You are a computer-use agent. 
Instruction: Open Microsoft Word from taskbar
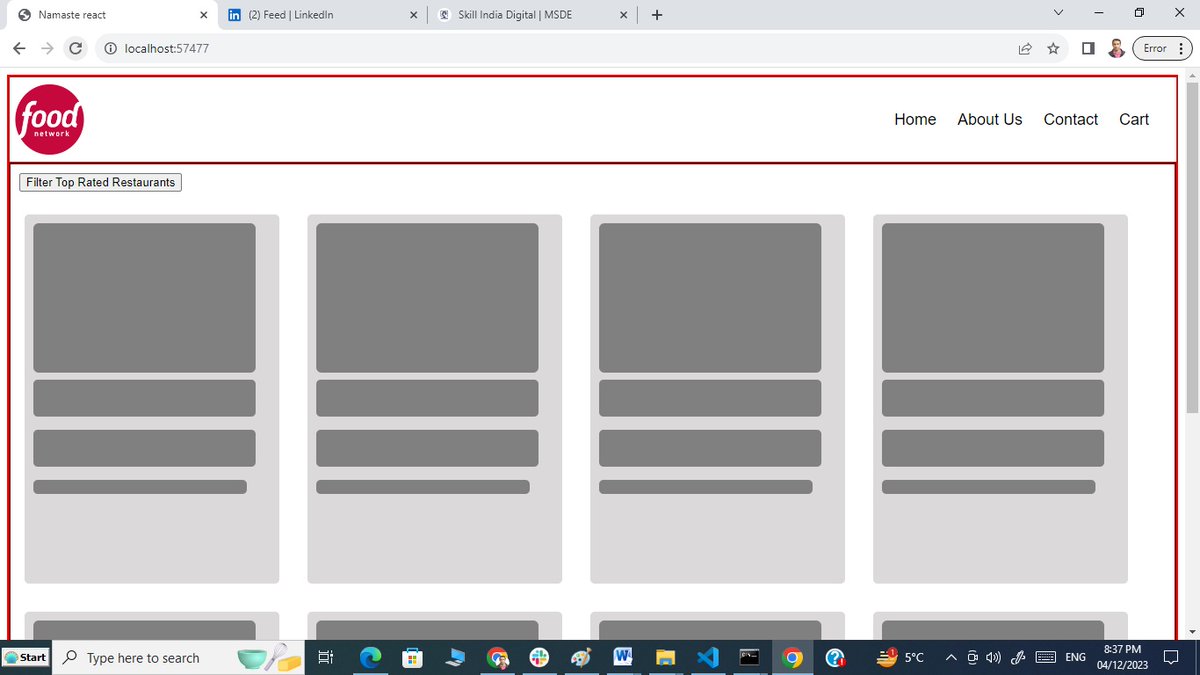point(623,658)
